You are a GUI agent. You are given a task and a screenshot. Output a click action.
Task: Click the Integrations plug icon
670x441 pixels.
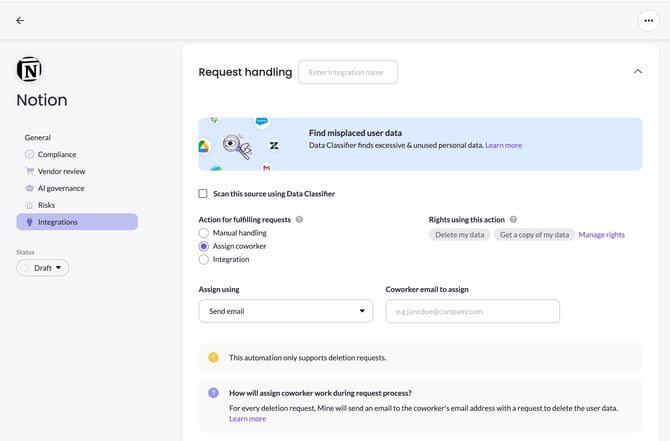tap(29, 222)
